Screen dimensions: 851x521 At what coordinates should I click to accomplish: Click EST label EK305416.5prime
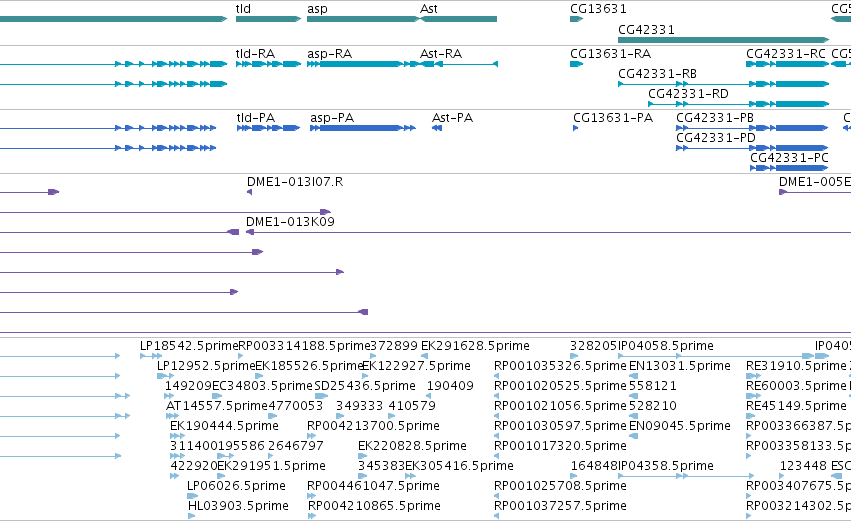(x=459, y=467)
